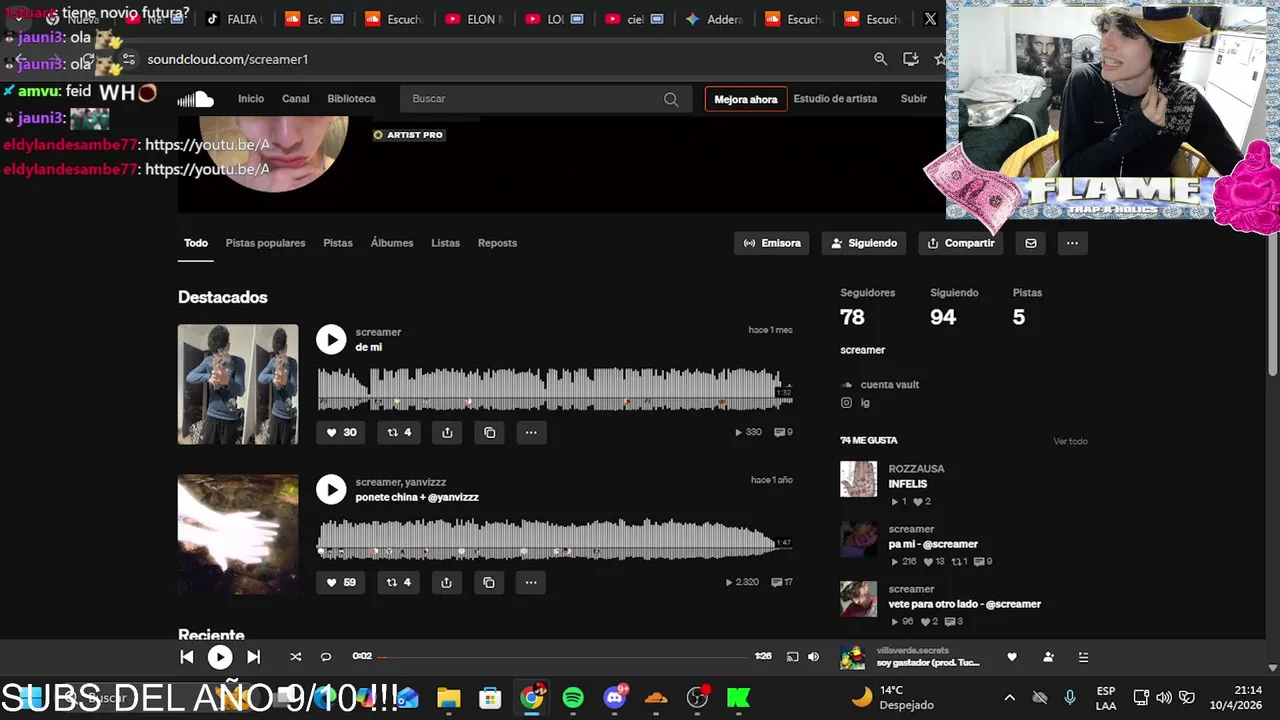The height and width of the screenshot is (720, 1280).
Task: Toggle shuffle in the player bar
Action: pos(295,657)
